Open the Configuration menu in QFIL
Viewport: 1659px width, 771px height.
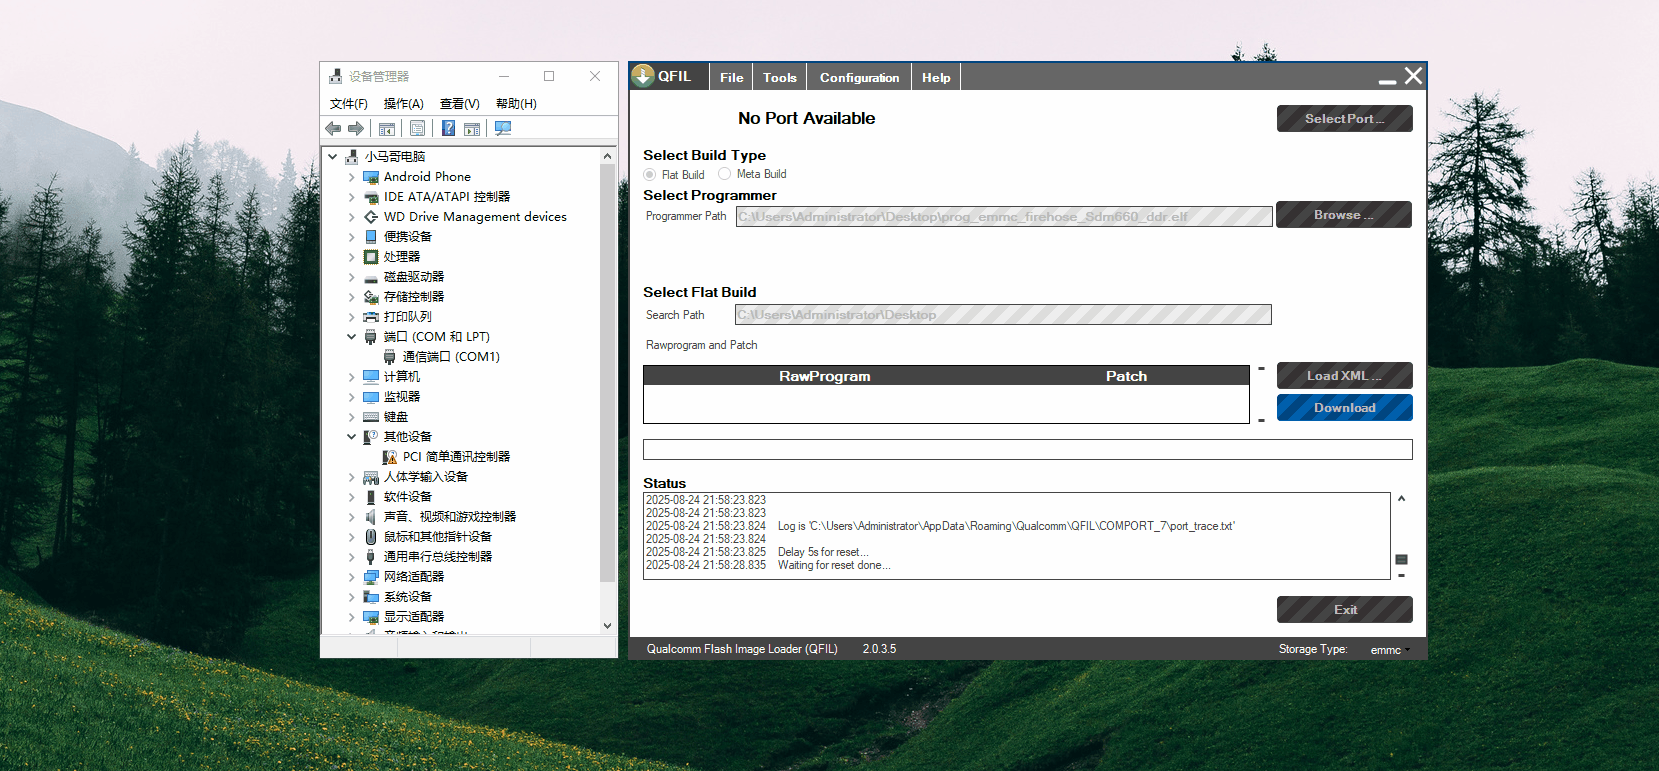(859, 77)
